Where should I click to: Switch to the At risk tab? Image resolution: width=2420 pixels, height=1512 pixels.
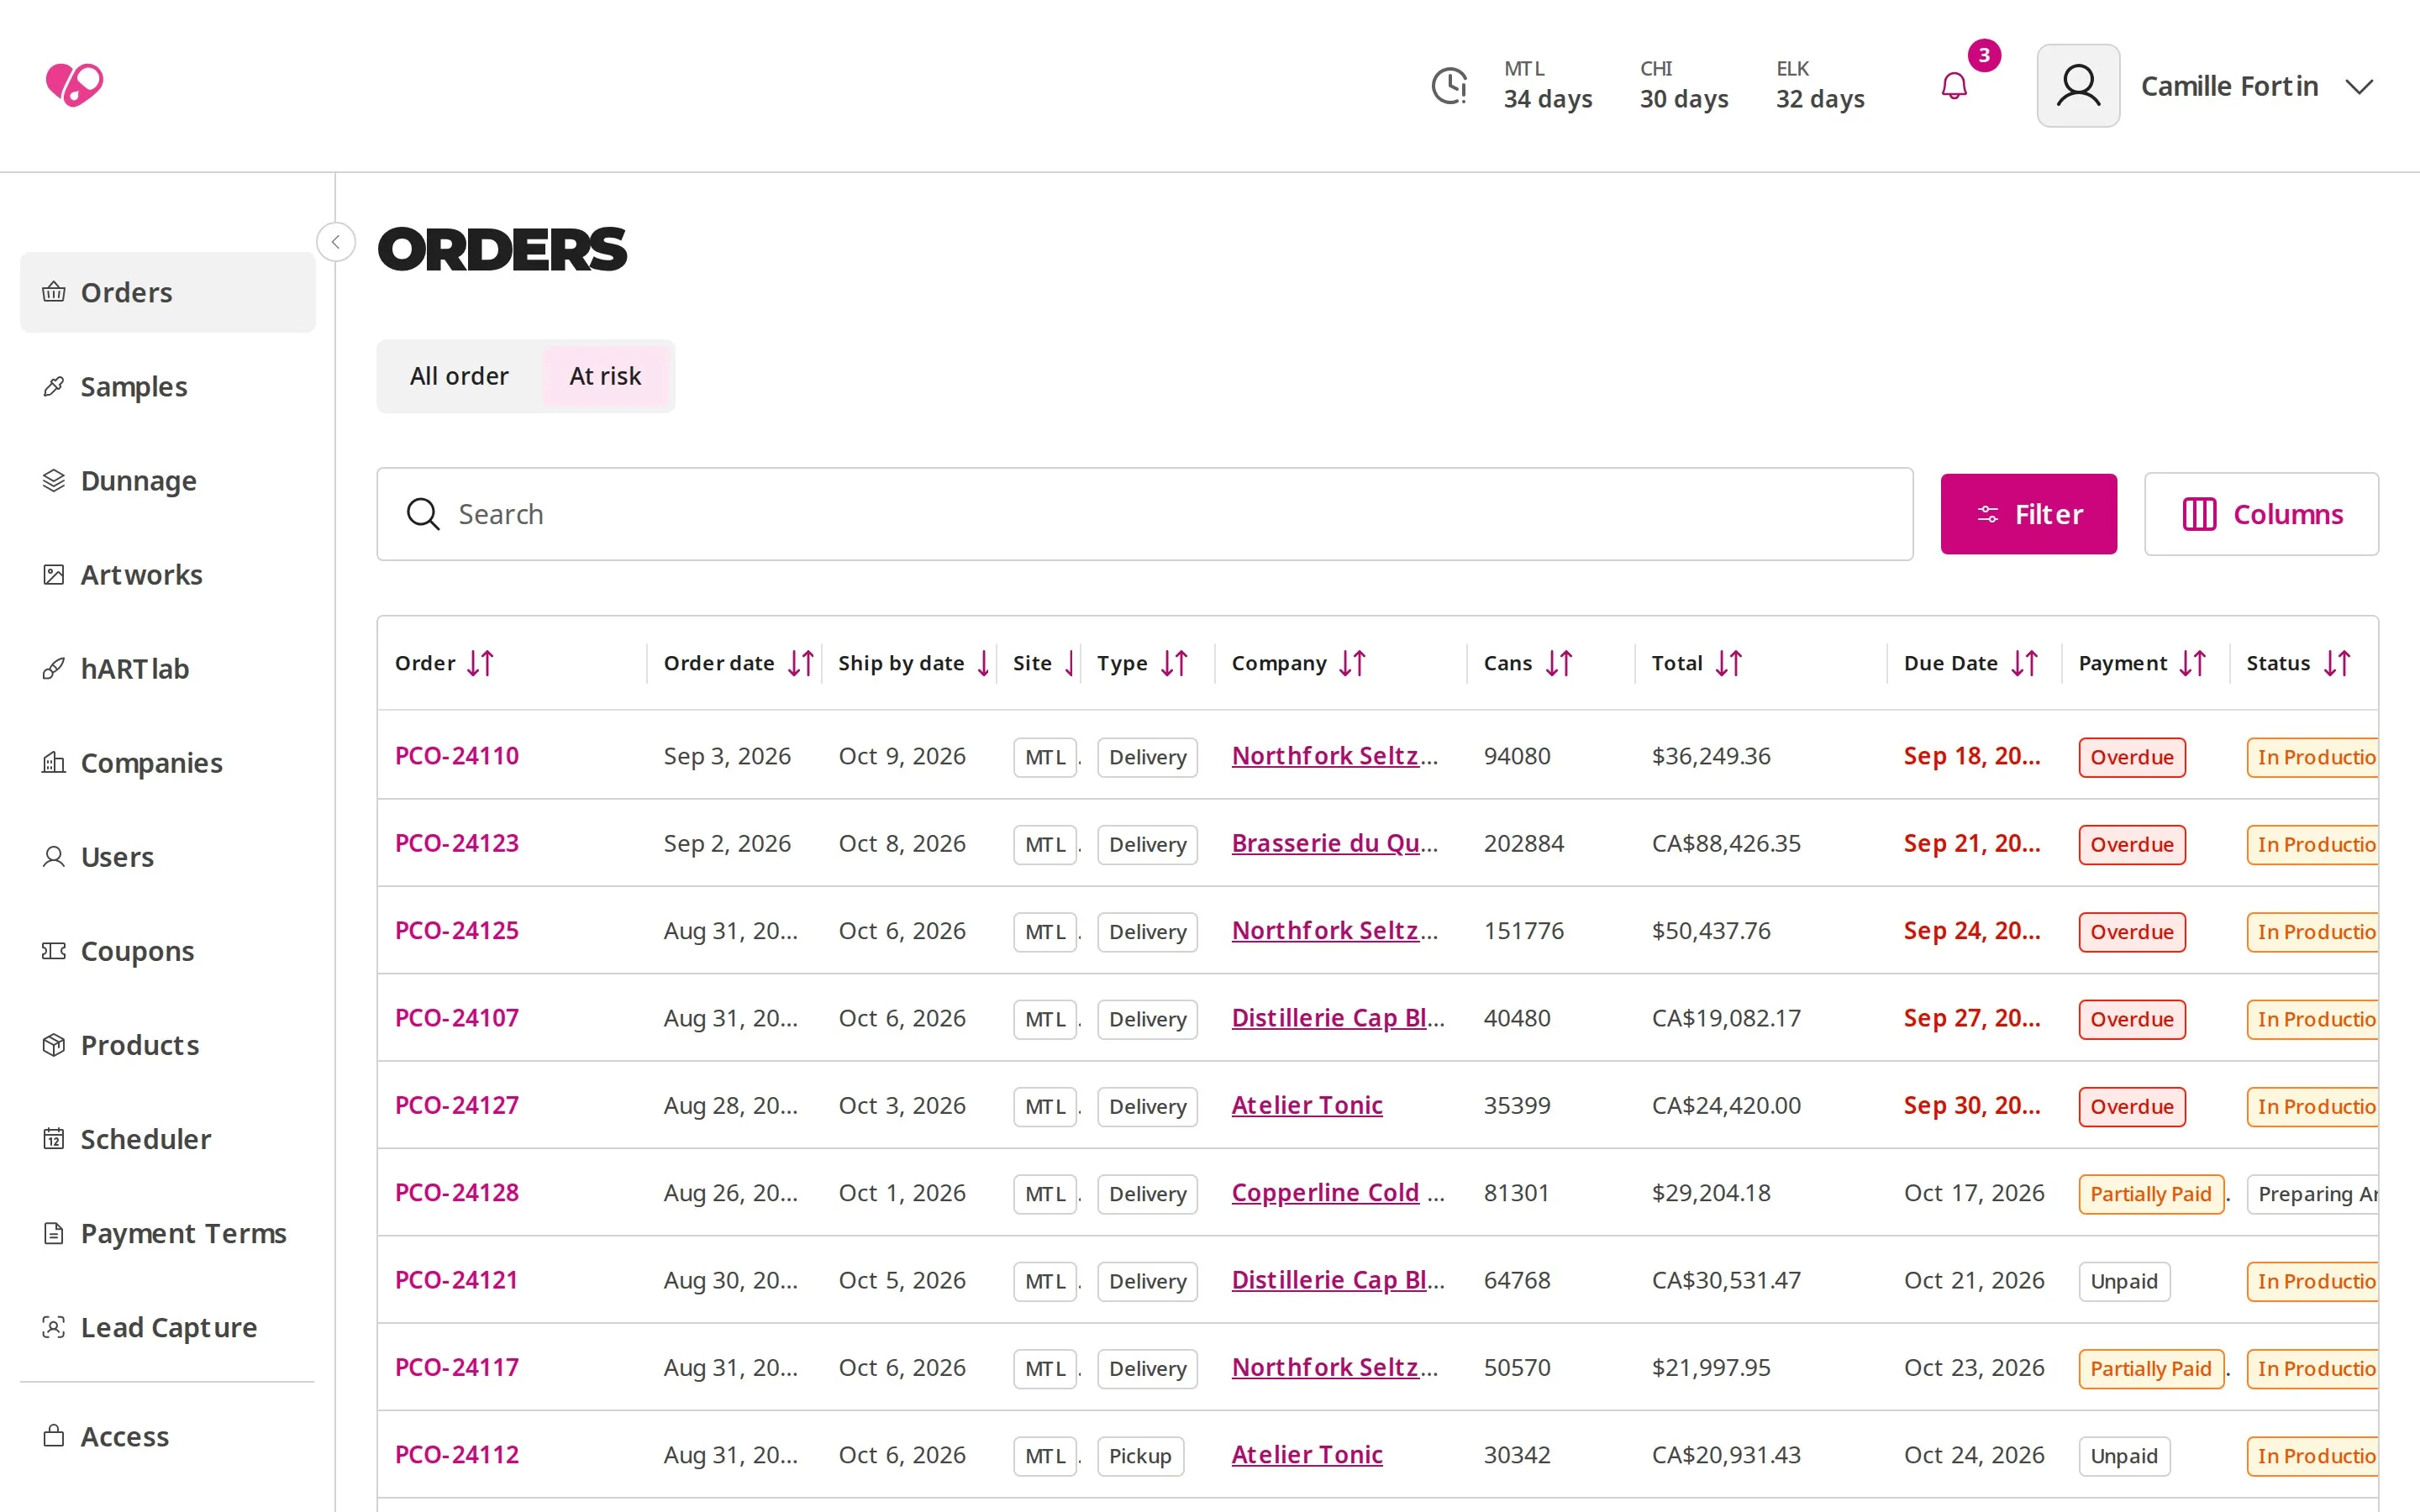(605, 376)
